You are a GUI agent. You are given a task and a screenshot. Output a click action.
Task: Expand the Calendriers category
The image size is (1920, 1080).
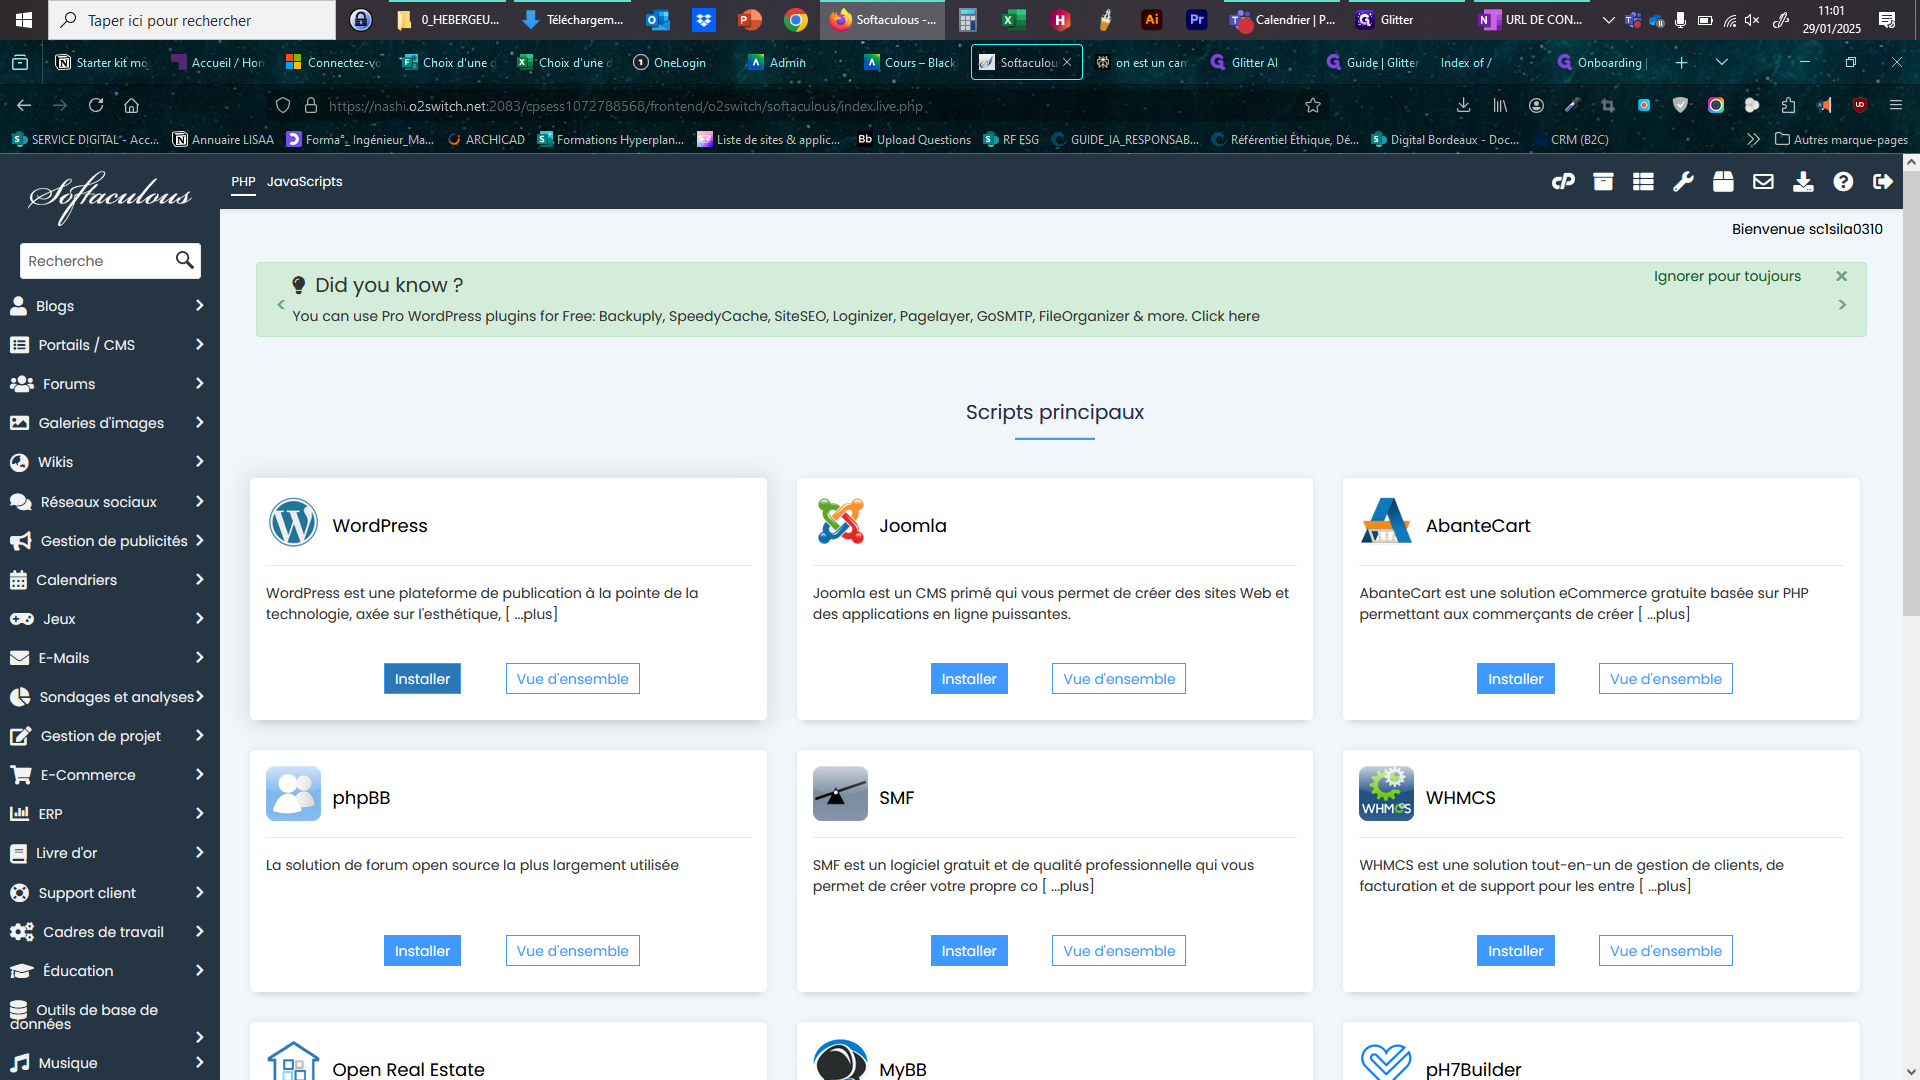[110, 580]
